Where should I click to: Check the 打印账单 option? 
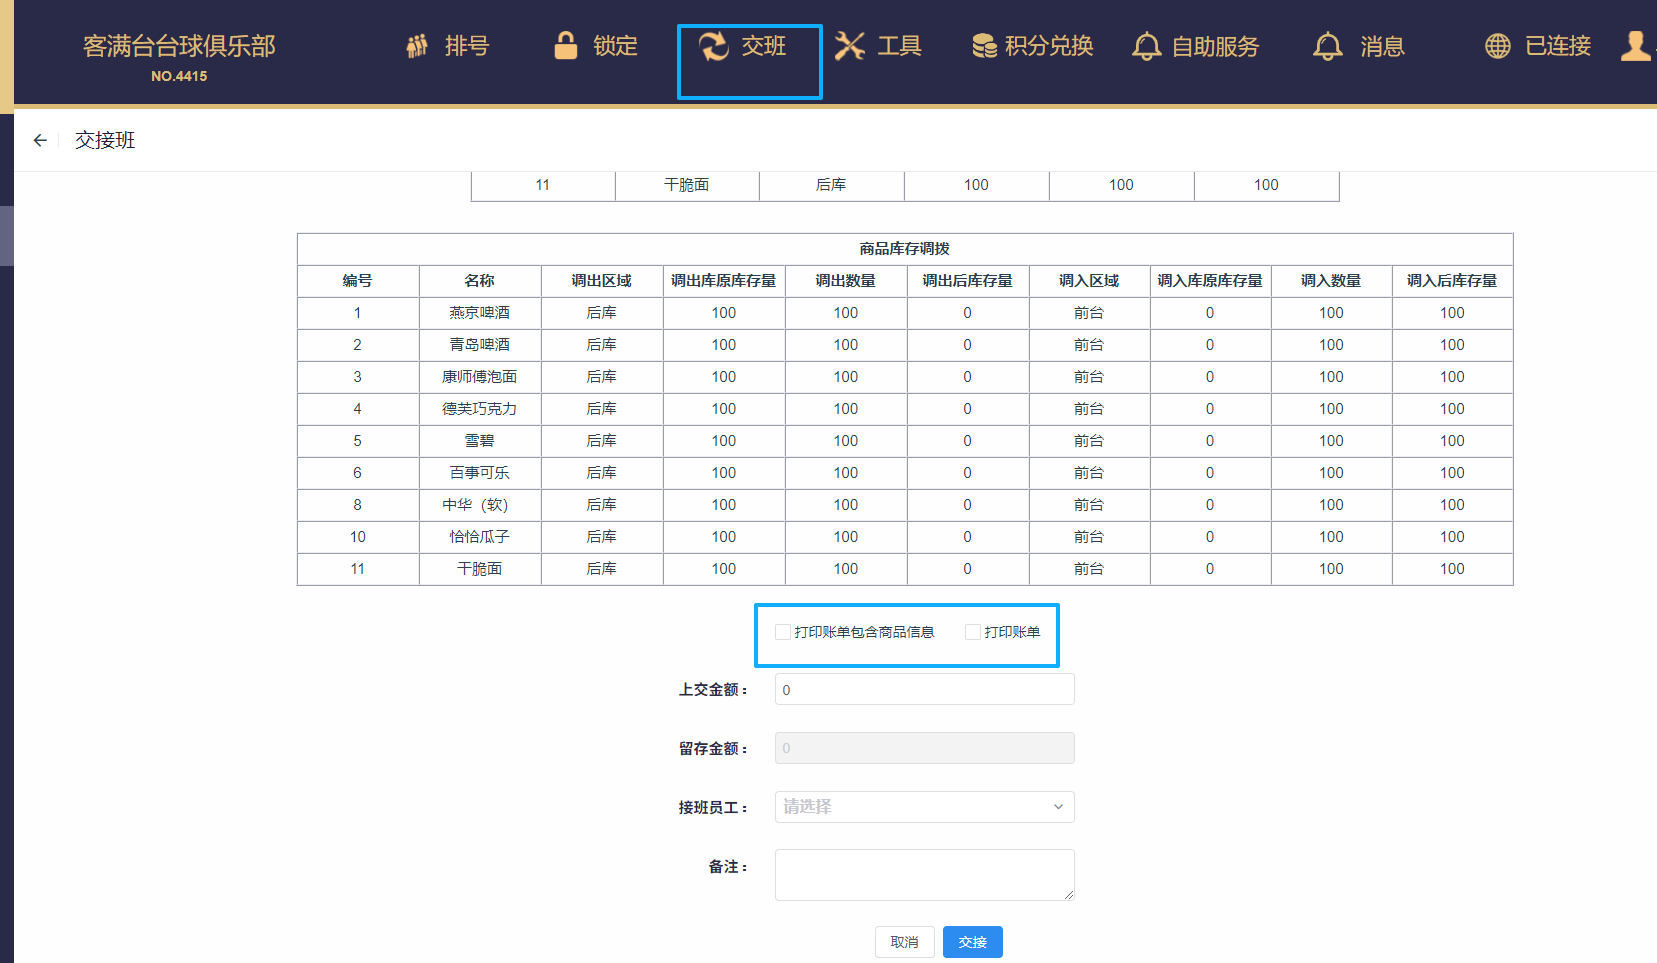coord(972,632)
